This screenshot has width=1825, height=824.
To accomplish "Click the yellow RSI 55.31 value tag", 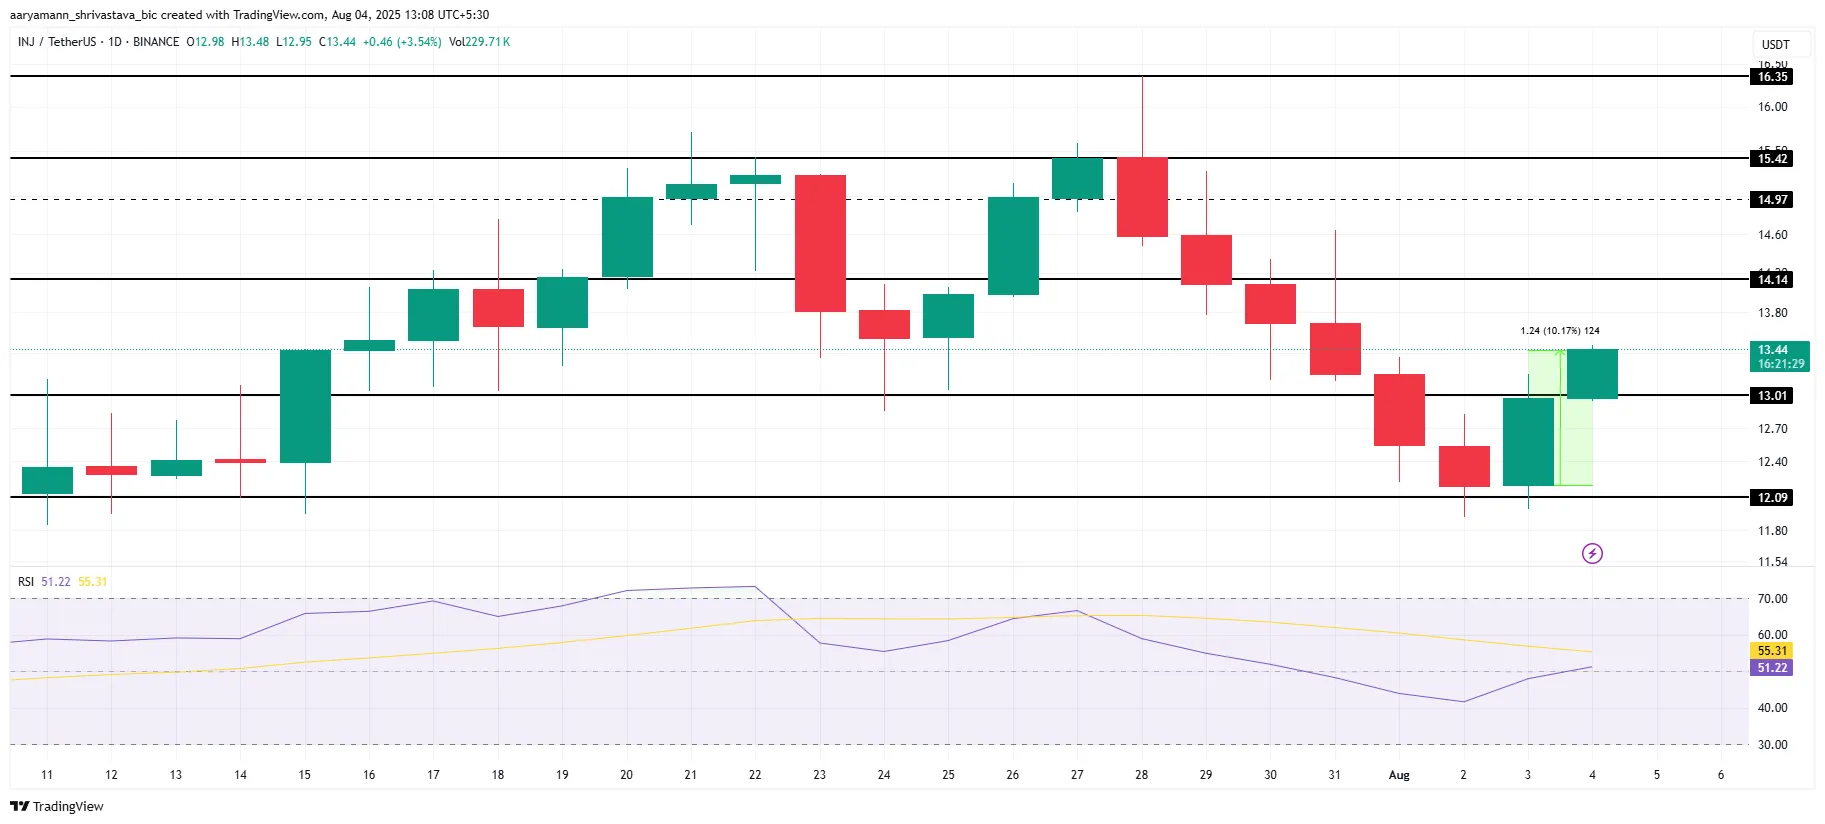I will tap(1771, 650).
